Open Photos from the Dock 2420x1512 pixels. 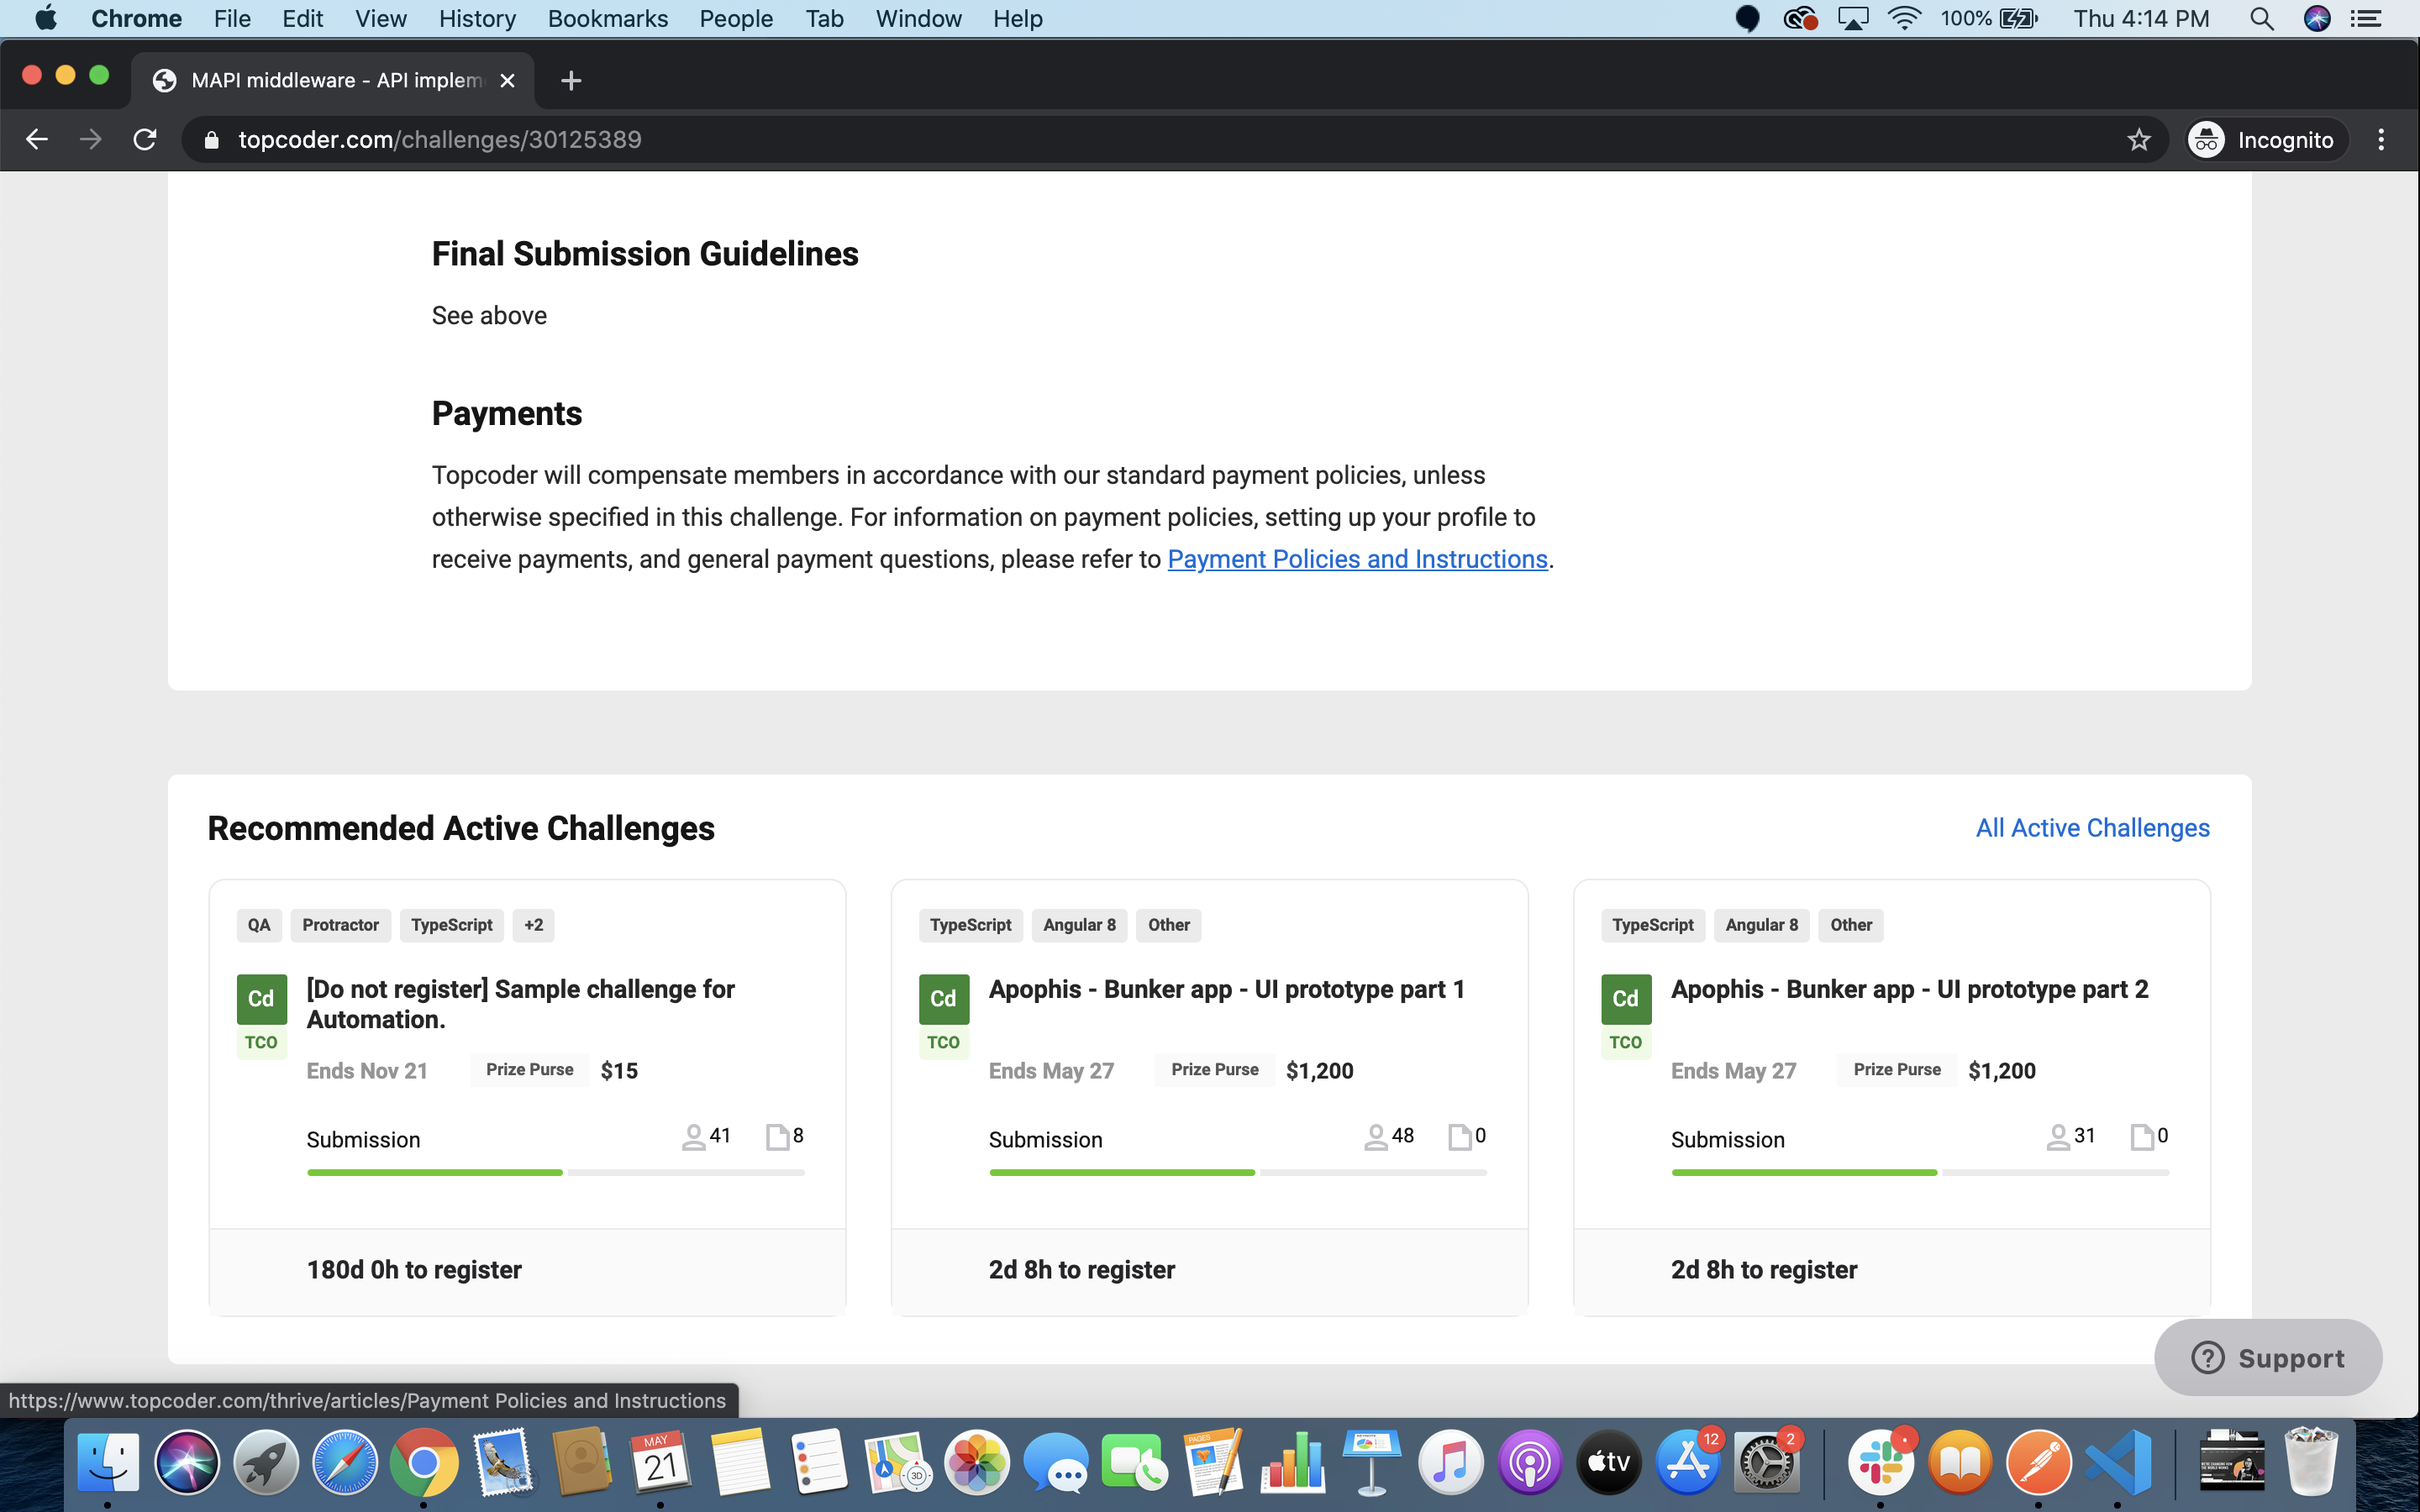click(977, 1463)
